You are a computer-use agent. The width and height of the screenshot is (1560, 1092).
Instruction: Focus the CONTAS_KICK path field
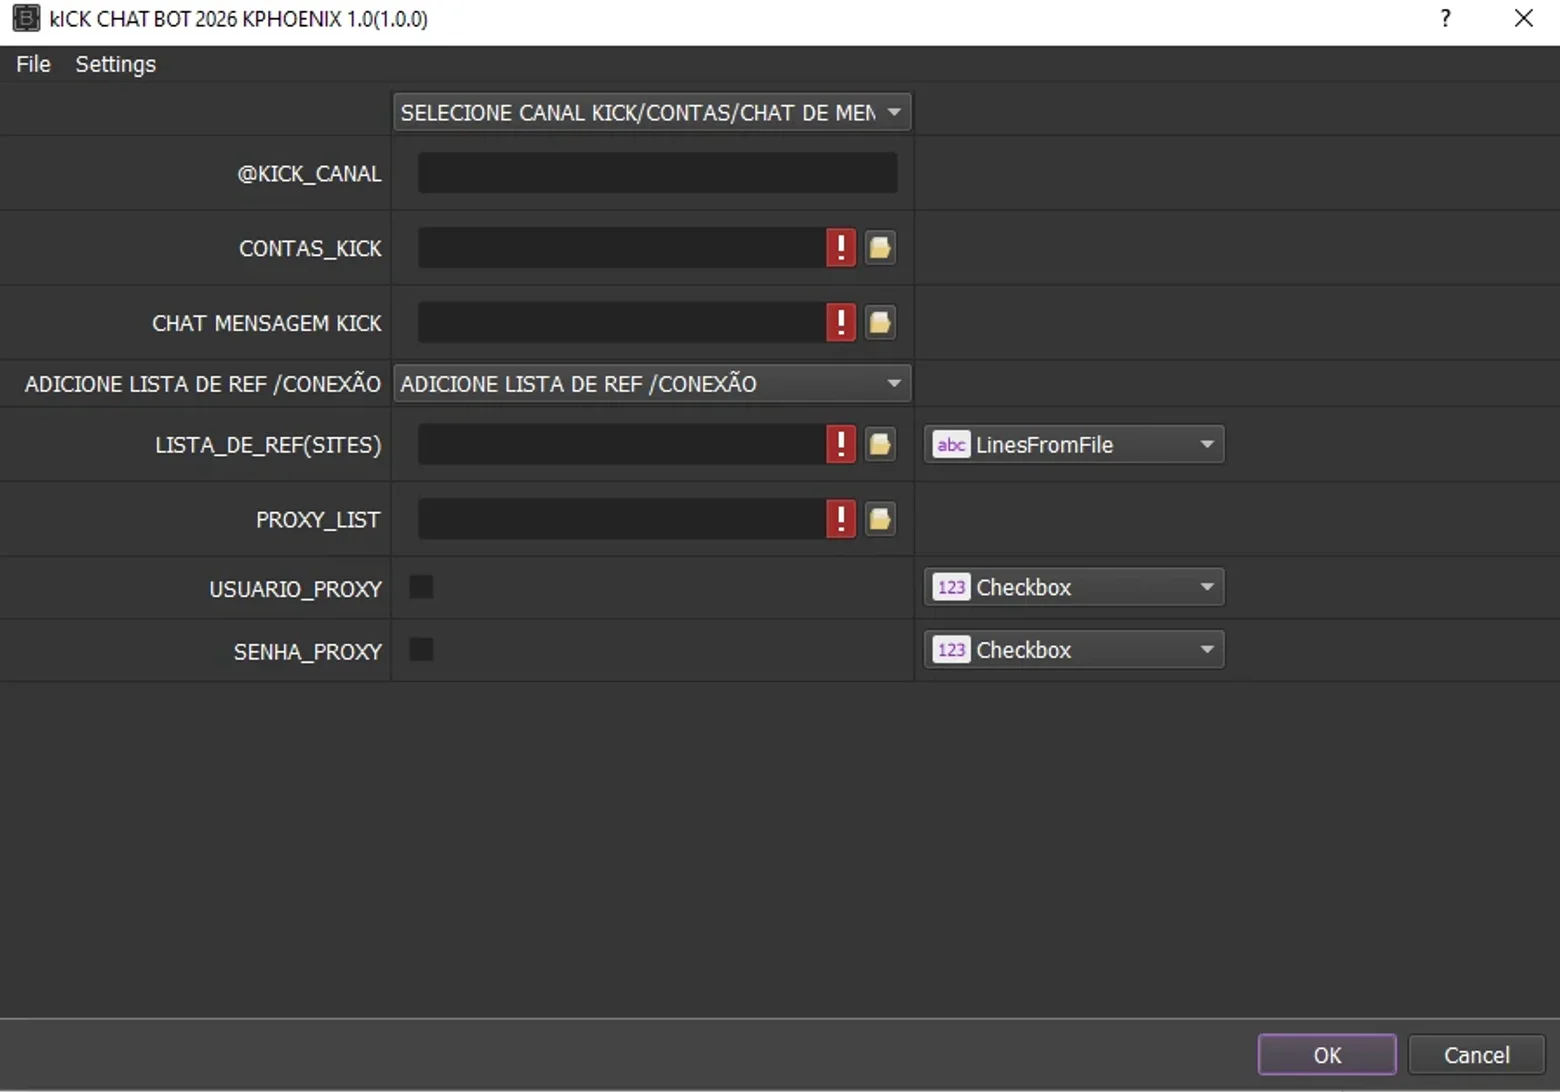click(x=622, y=248)
